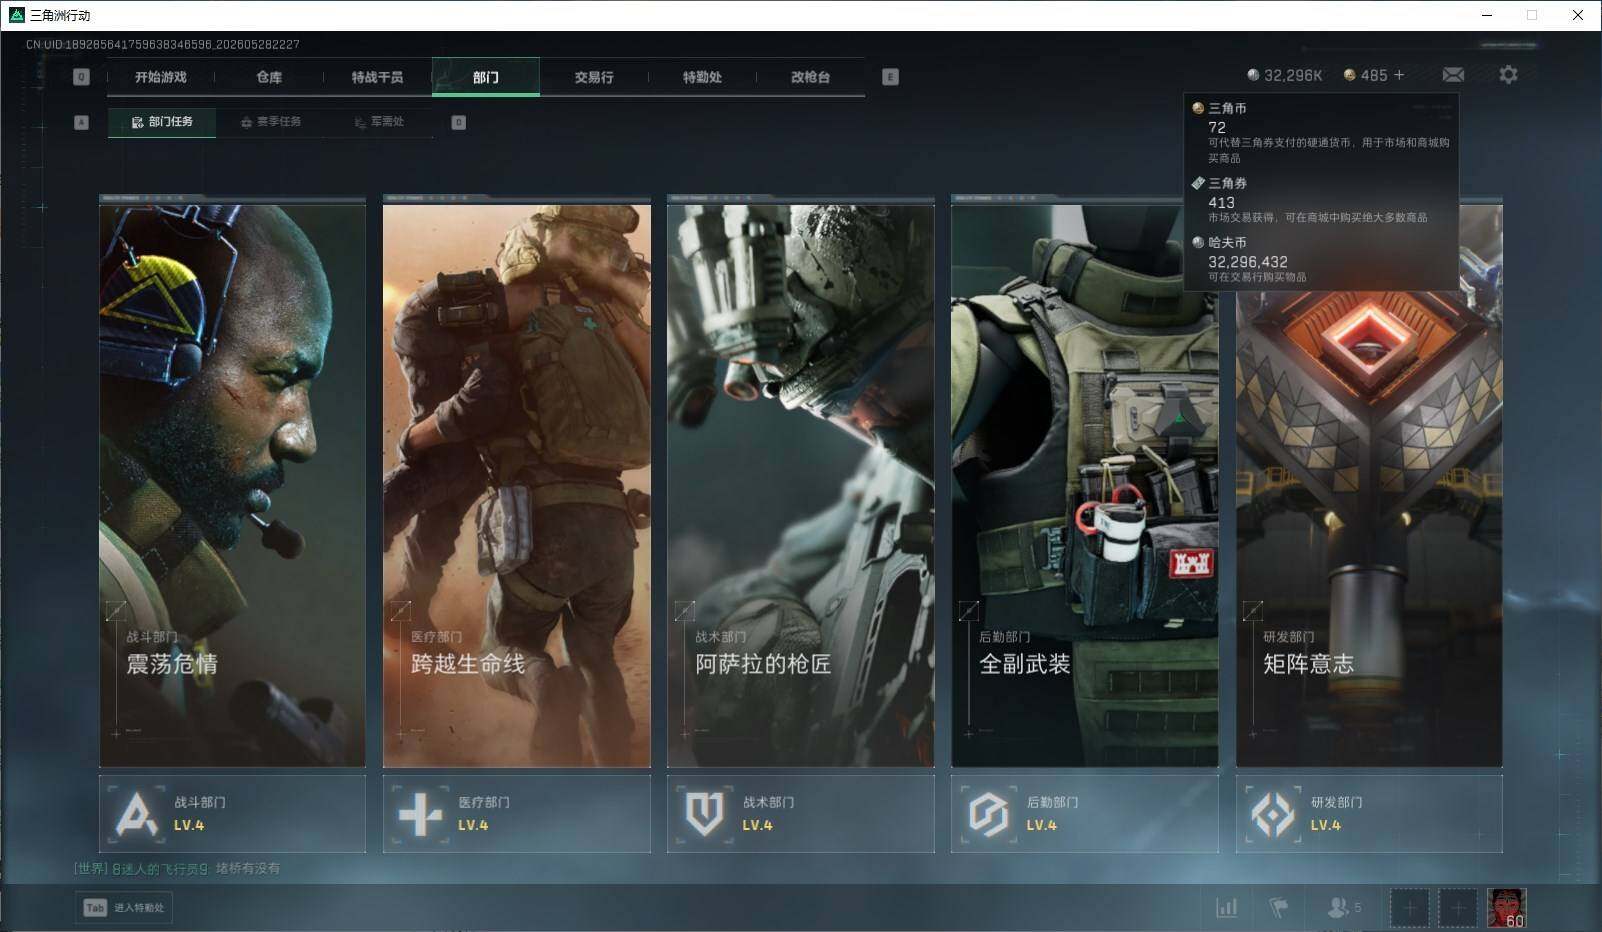Click the flag icon in bottom bar

[1278, 907]
